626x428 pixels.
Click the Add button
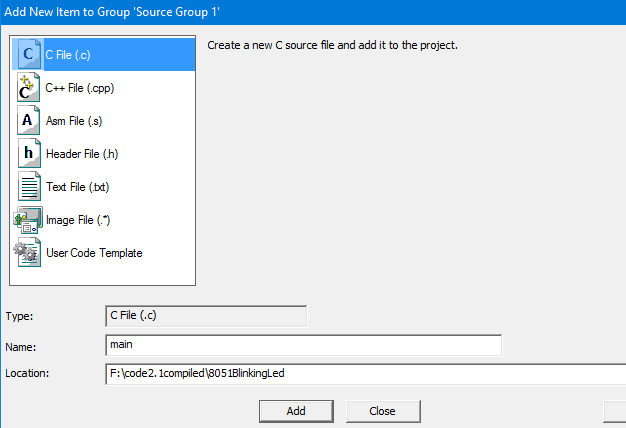click(x=296, y=411)
